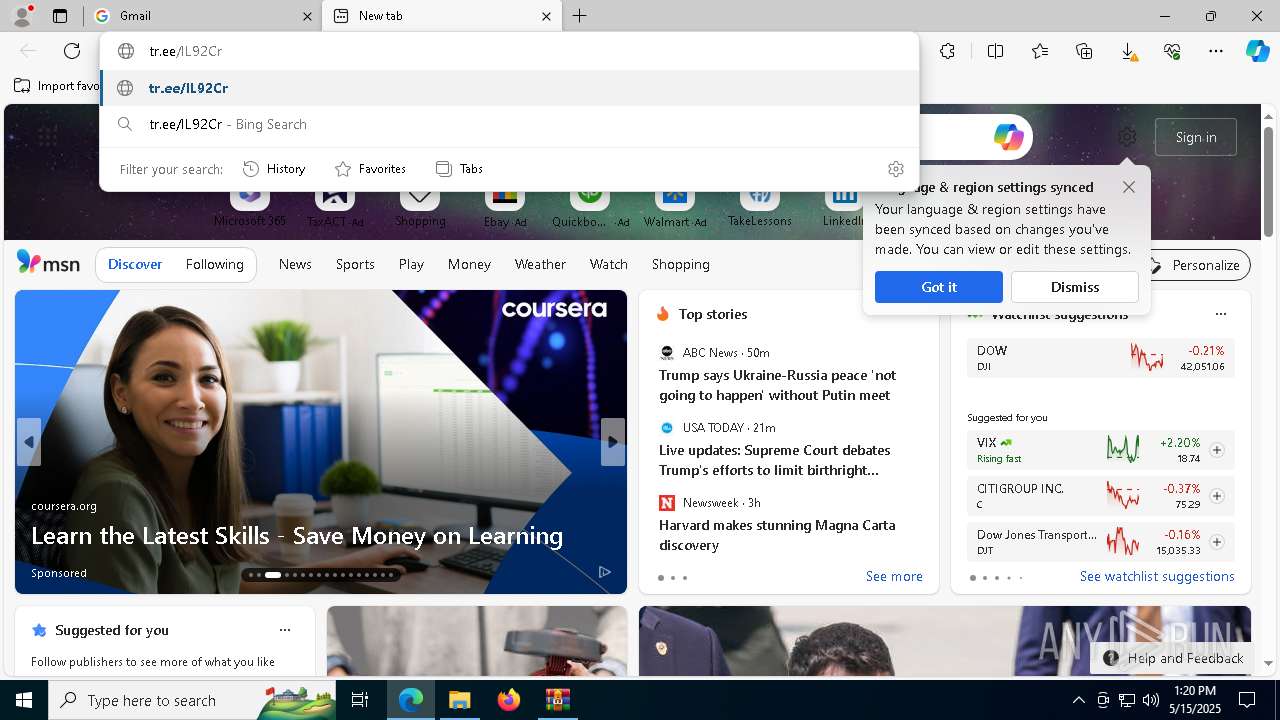Open the Sports category
This screenshot has width=1280, height=720.
coord(355,265)
